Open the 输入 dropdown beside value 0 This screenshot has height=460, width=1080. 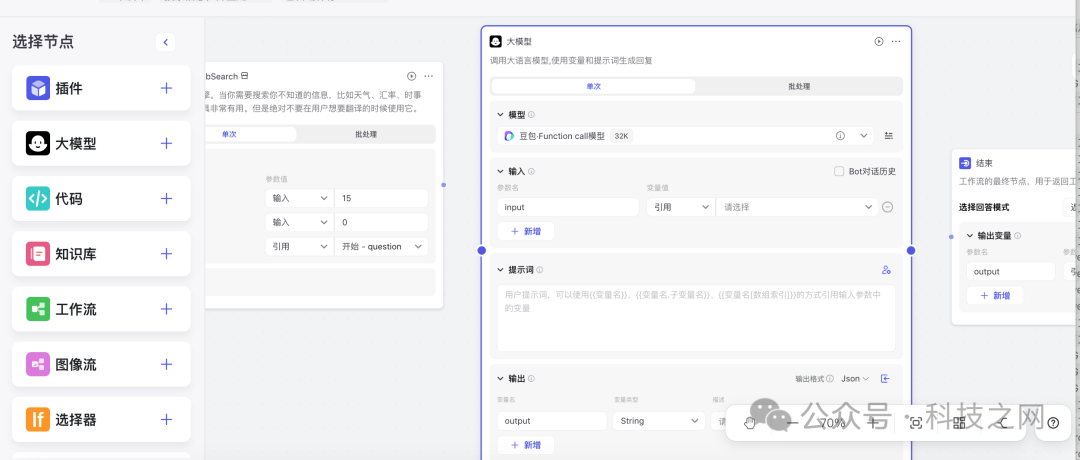(x=299, y=222)
